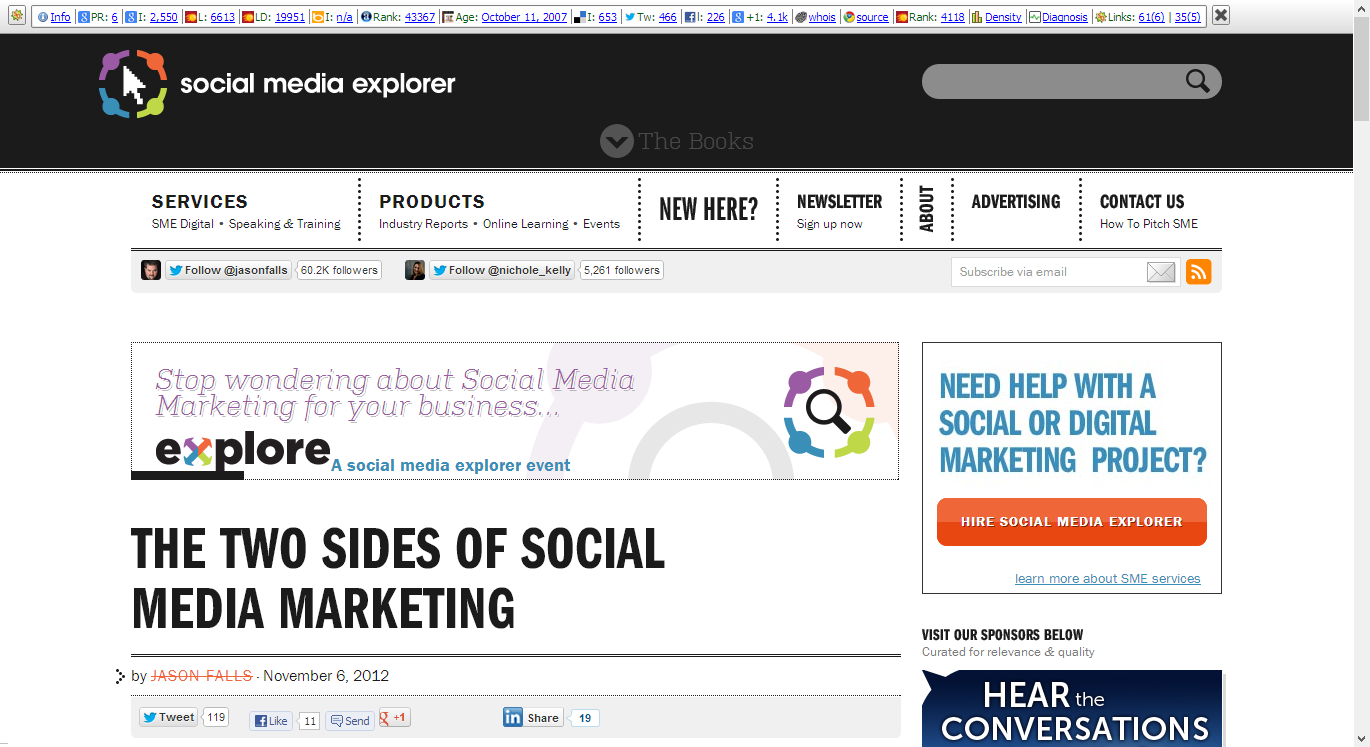The height and width of the screenshot is (747, 1370).
Task: Click the LinkedIn Share button
Action: pyautogui.click(x=533, y=718)
